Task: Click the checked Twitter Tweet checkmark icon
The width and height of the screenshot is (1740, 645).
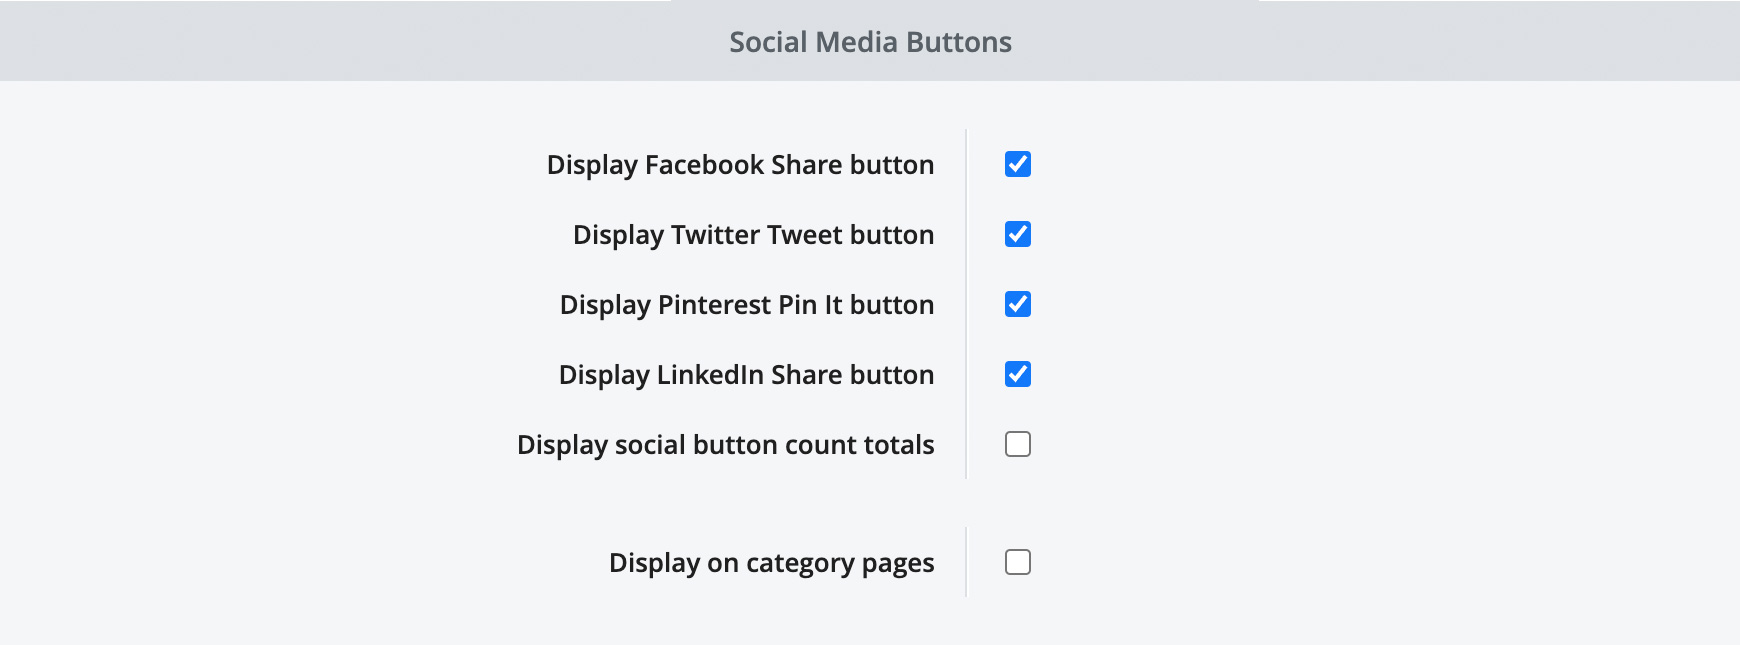Action: (1017, 234)
